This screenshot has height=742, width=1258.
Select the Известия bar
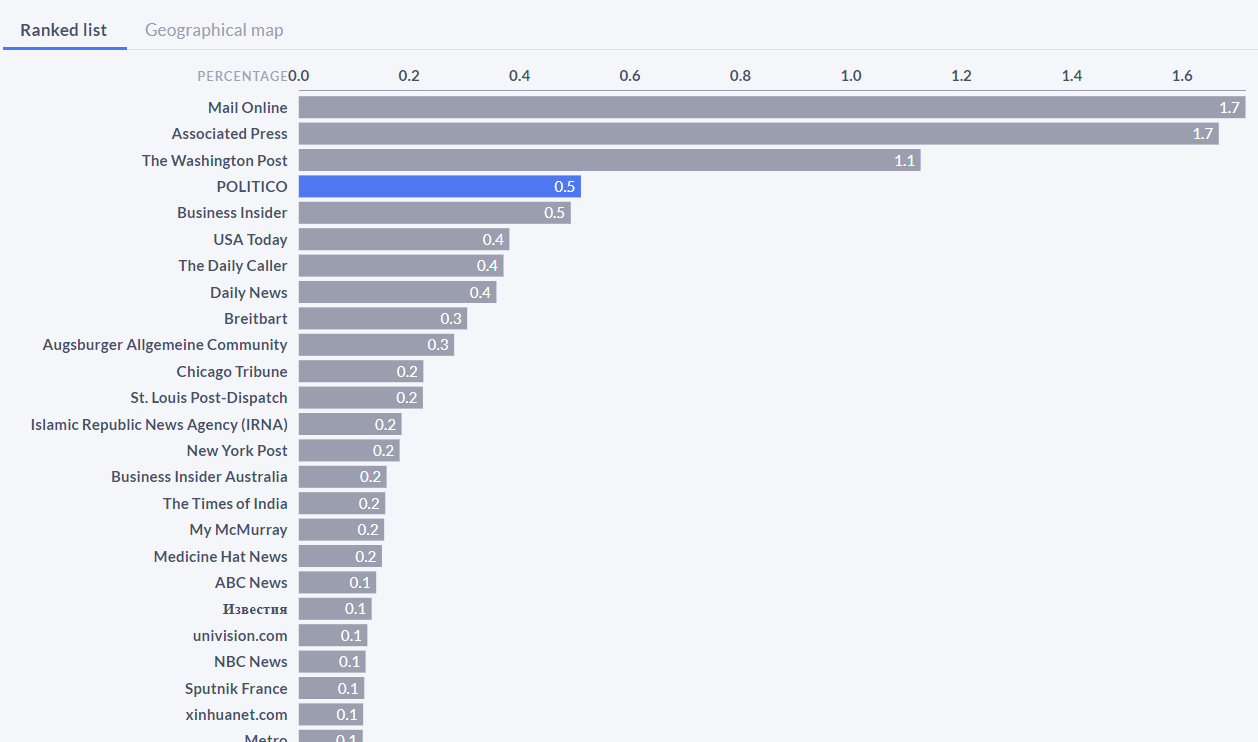[335, 608]
